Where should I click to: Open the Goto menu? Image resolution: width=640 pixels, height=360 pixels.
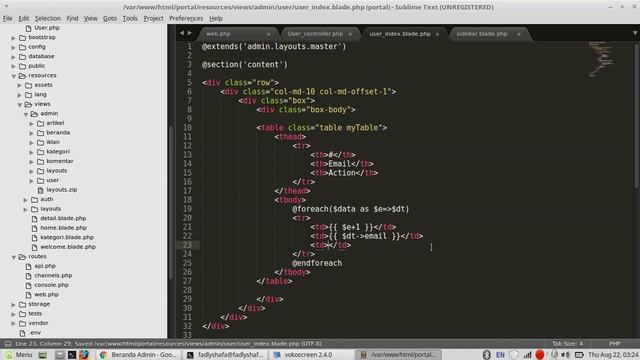click(x=109, y=18)
